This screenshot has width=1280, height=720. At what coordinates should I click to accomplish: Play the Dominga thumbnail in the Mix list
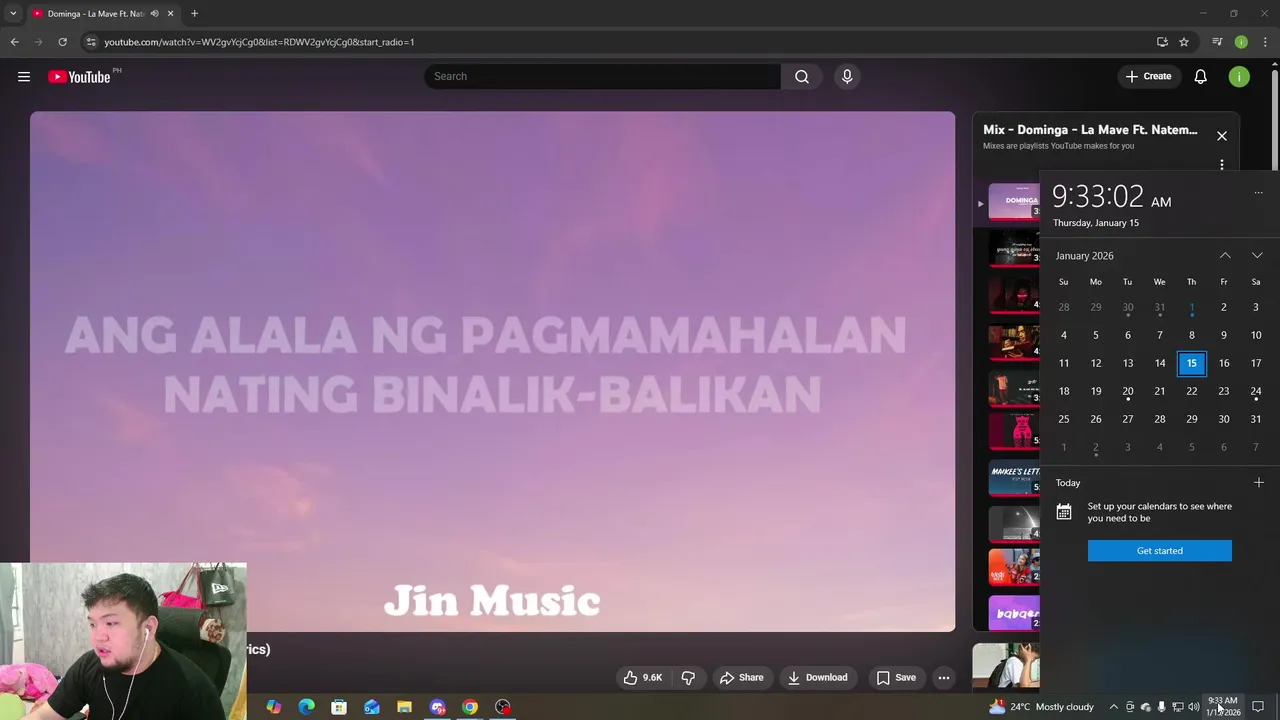pyautogui.click(x=1014, y=201)
